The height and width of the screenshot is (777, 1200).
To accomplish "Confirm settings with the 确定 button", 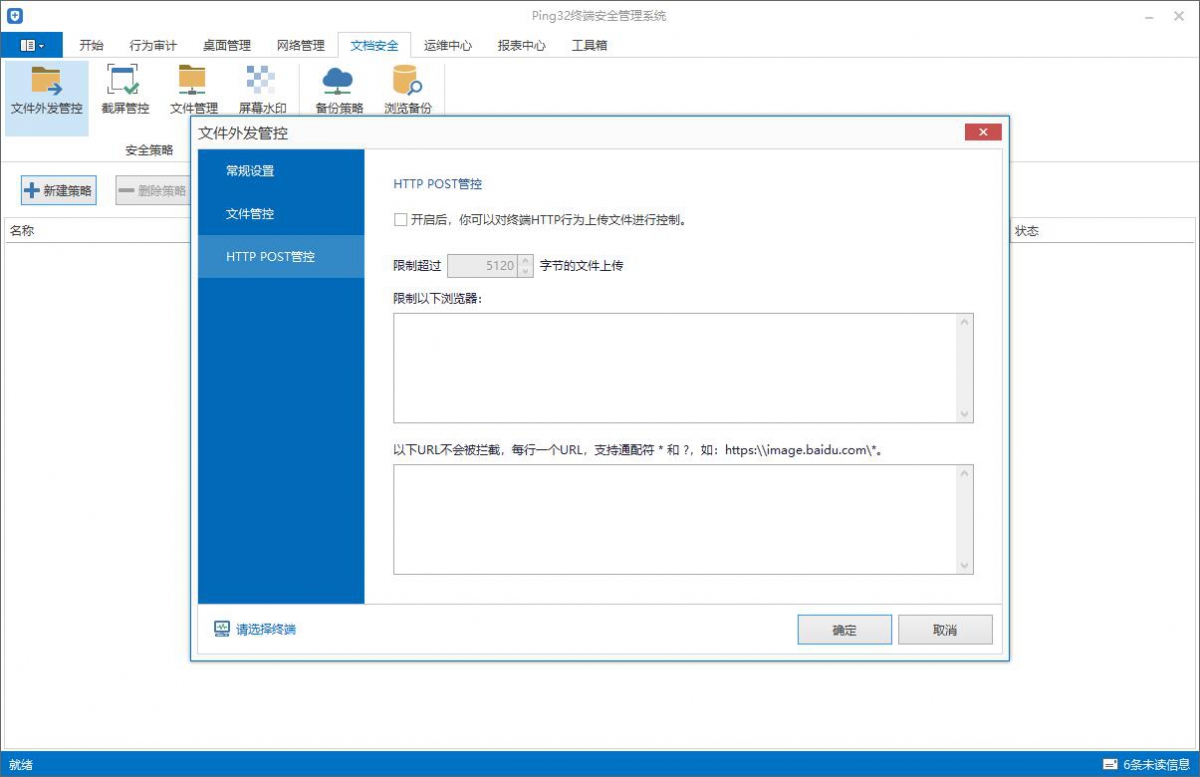I will [844, 629].
